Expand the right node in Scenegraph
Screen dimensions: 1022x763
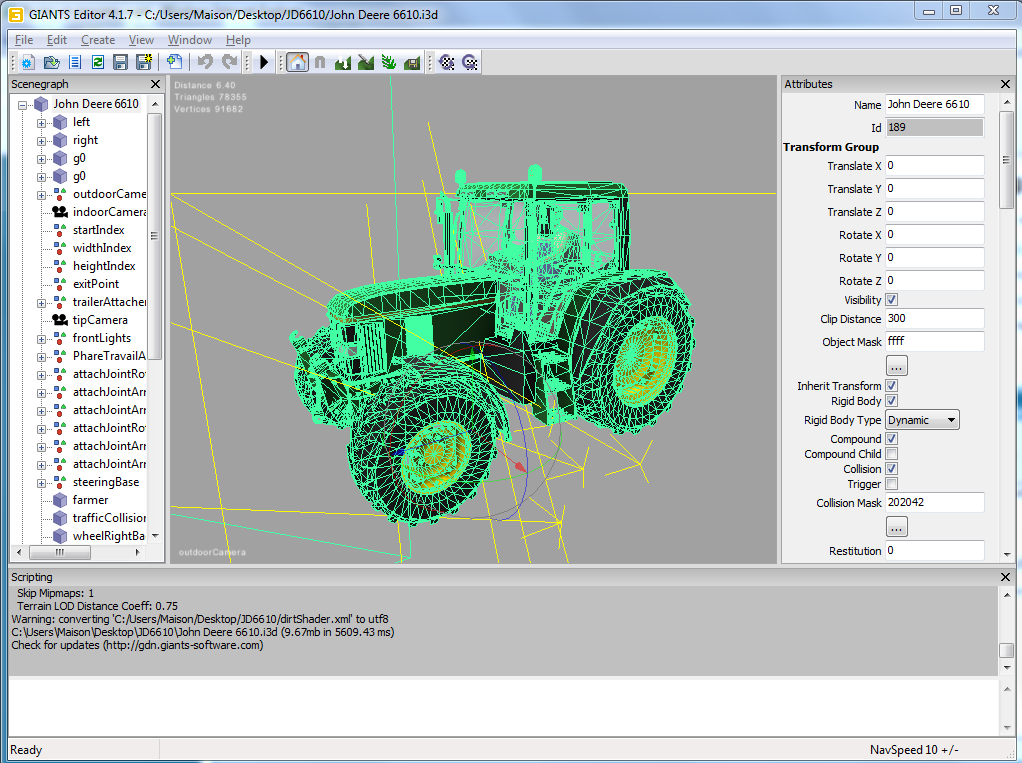pyautogui.click(x=41, y=141)
